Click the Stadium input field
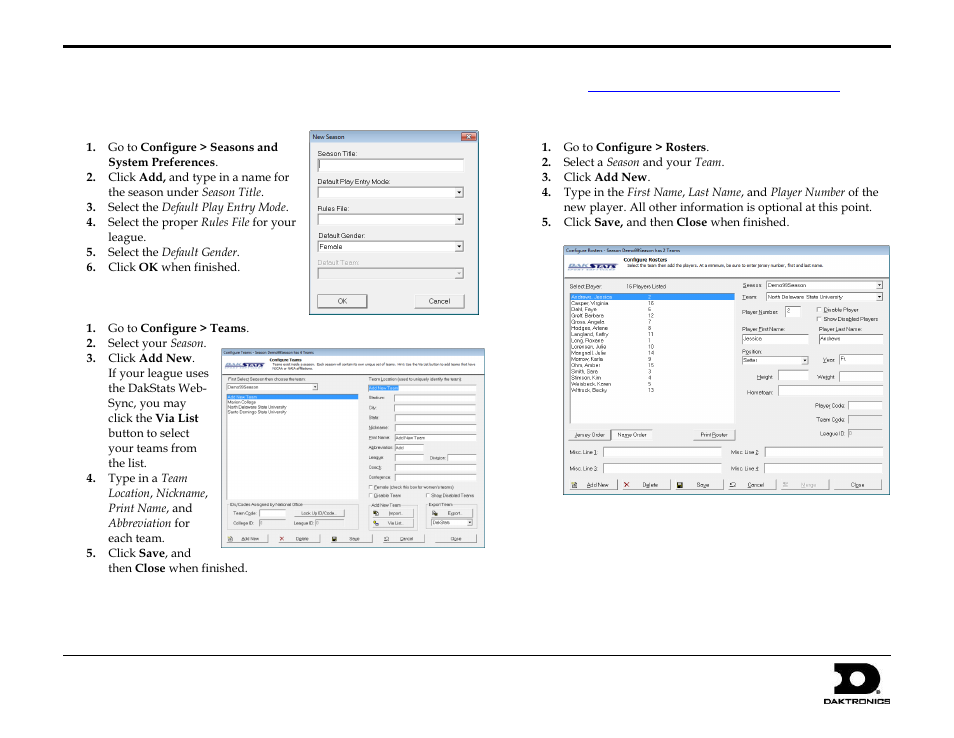The width and height of the screenshot is (954, 738). pos(436,398)
